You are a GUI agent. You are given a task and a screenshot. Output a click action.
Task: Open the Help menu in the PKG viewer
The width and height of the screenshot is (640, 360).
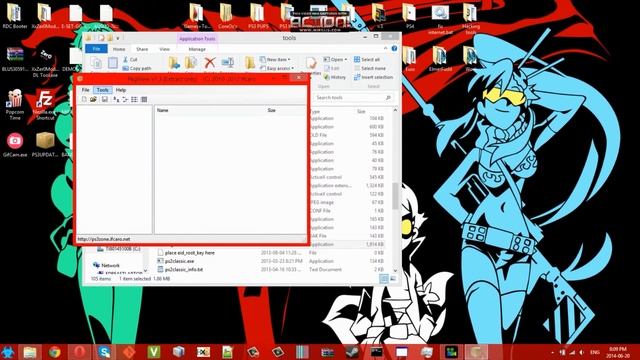[x=120, y=90]
